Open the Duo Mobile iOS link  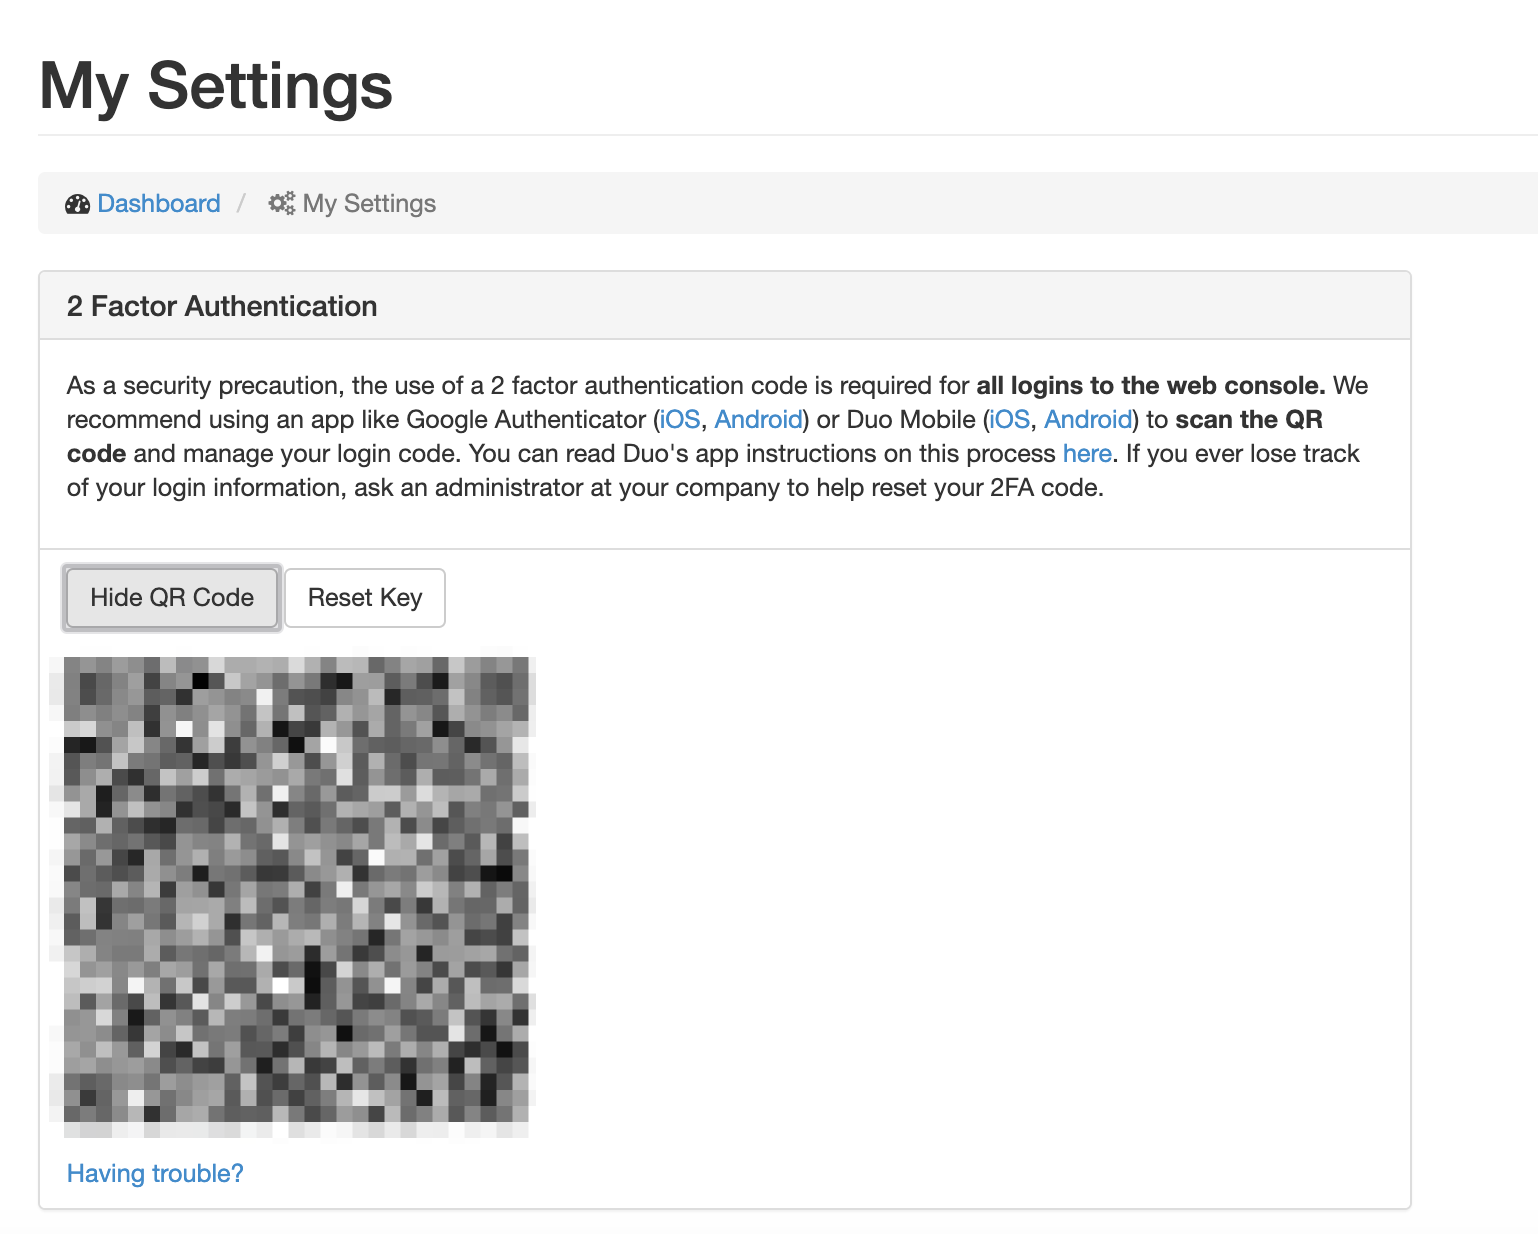pyautogui.click(x=1010, y=420)
